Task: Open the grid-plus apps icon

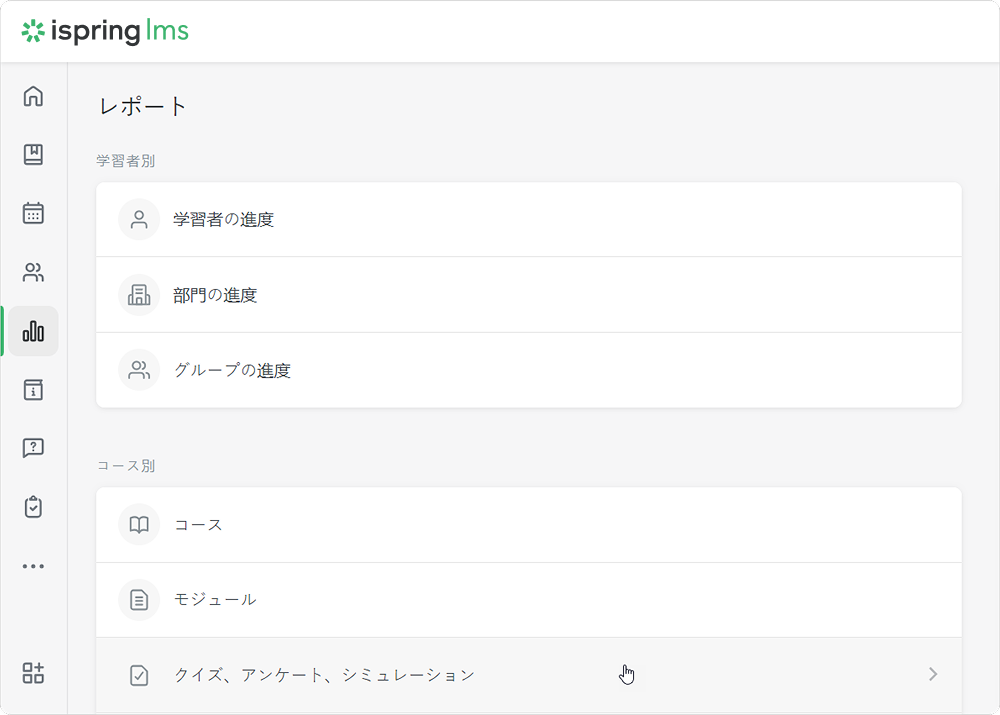Action: (33, 673)
